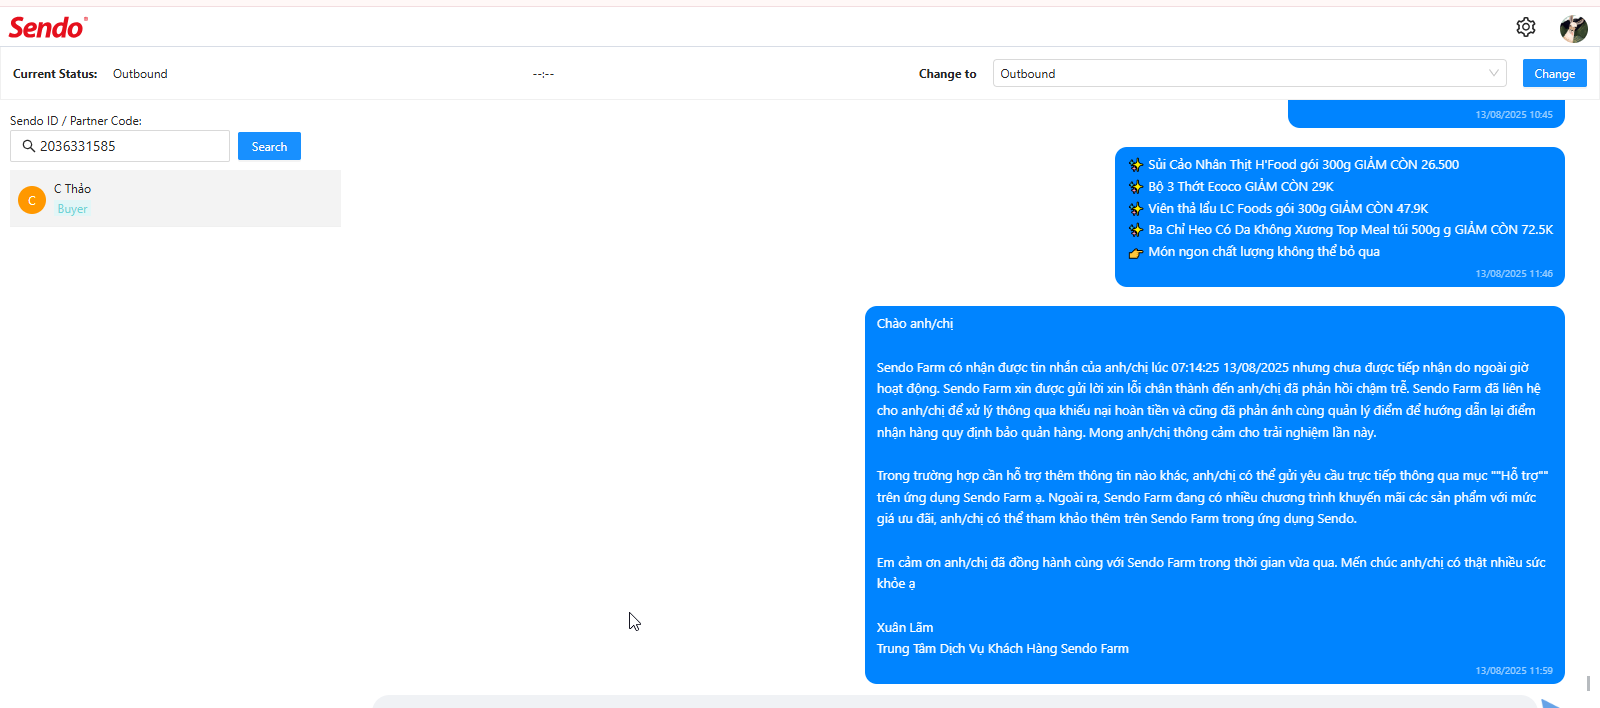Click the 13/08/2025 11:46 timestamp

point(1514,274)
